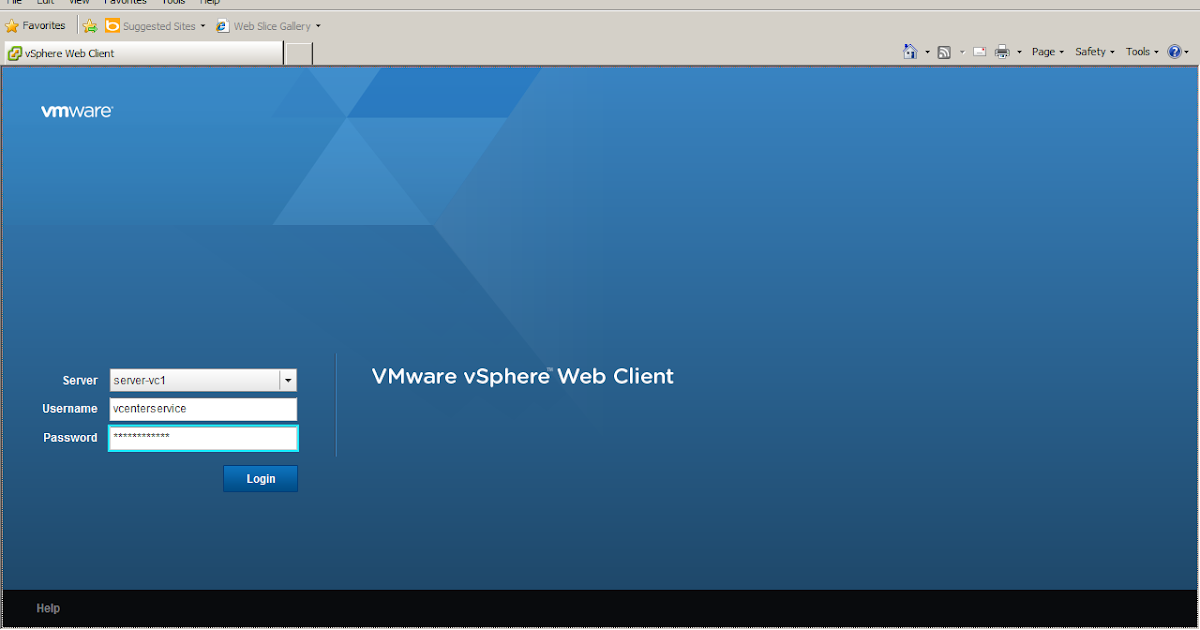Click the blue Help question mark icon
This screenshot has width=1200, height=630.
point(1174,52)
